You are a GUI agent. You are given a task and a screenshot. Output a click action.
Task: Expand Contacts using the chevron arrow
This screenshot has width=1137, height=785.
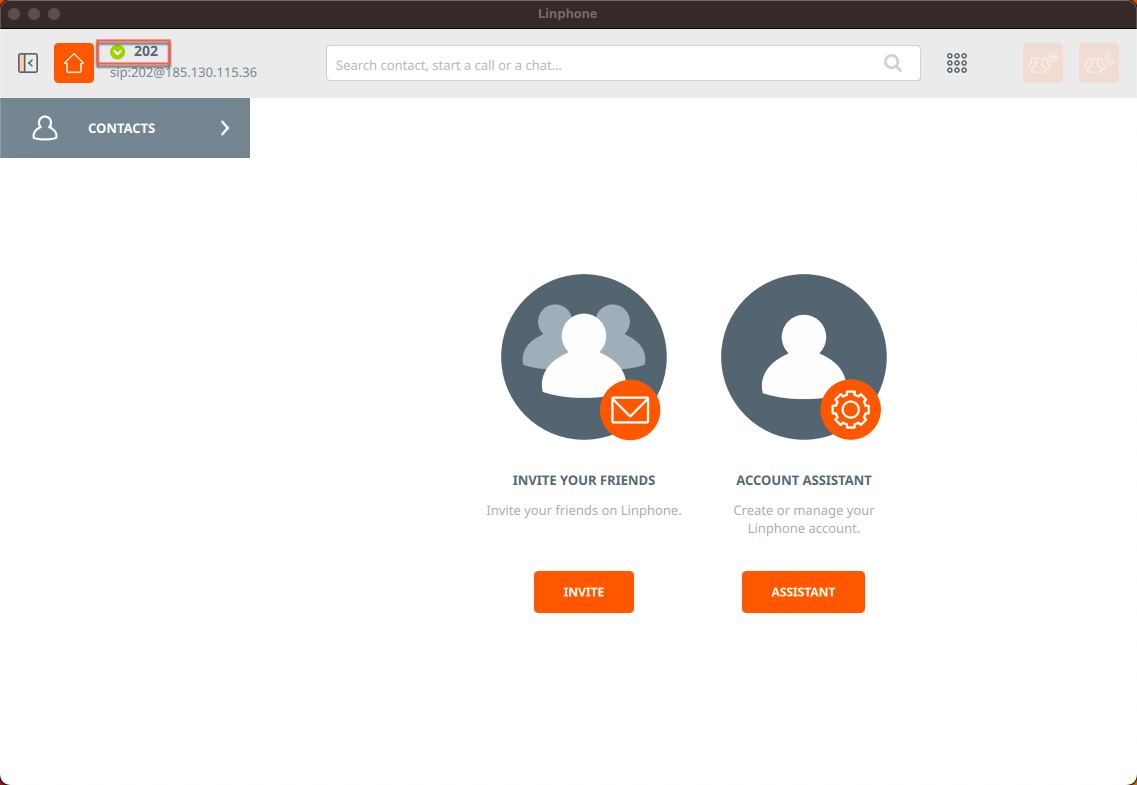[x=225, y=128]
